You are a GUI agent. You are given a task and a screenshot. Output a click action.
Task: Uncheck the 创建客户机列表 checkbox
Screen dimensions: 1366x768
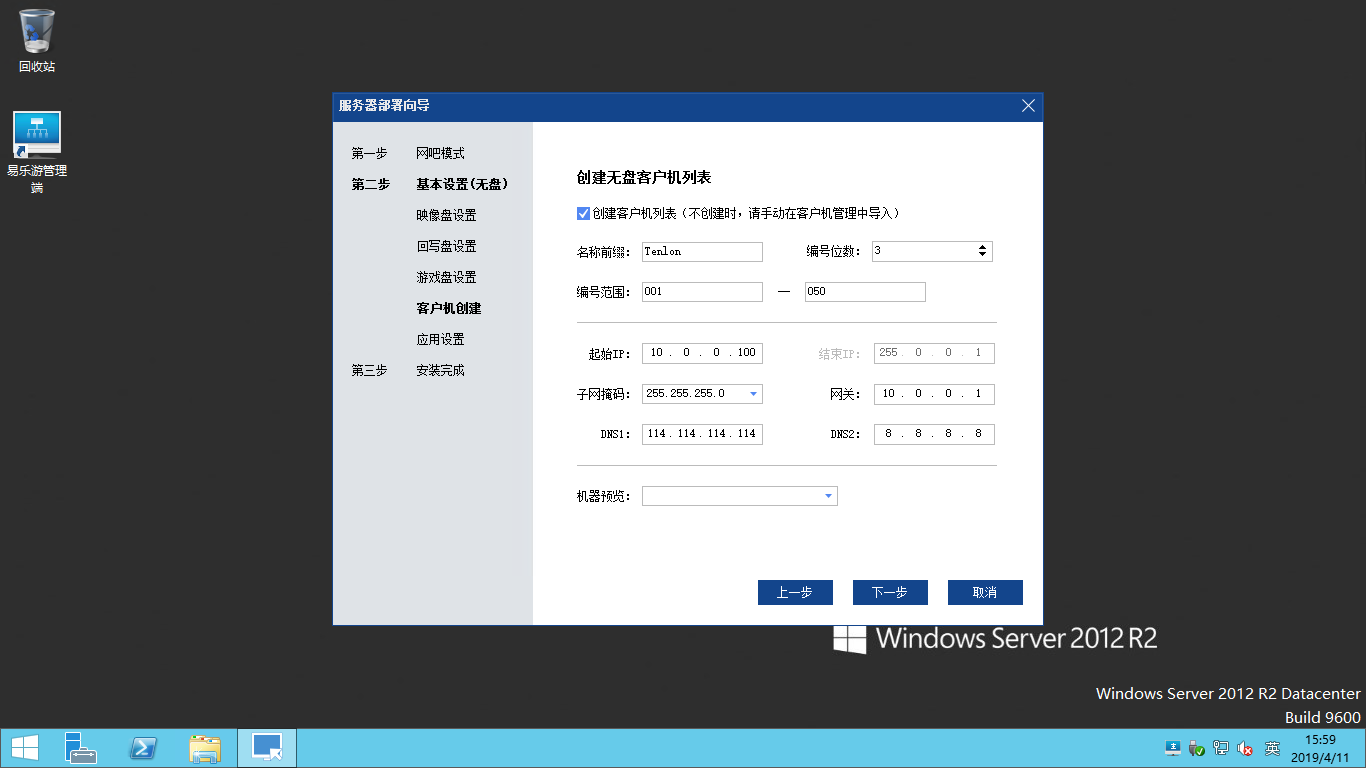pyautogui.click(x=584, y=213)
